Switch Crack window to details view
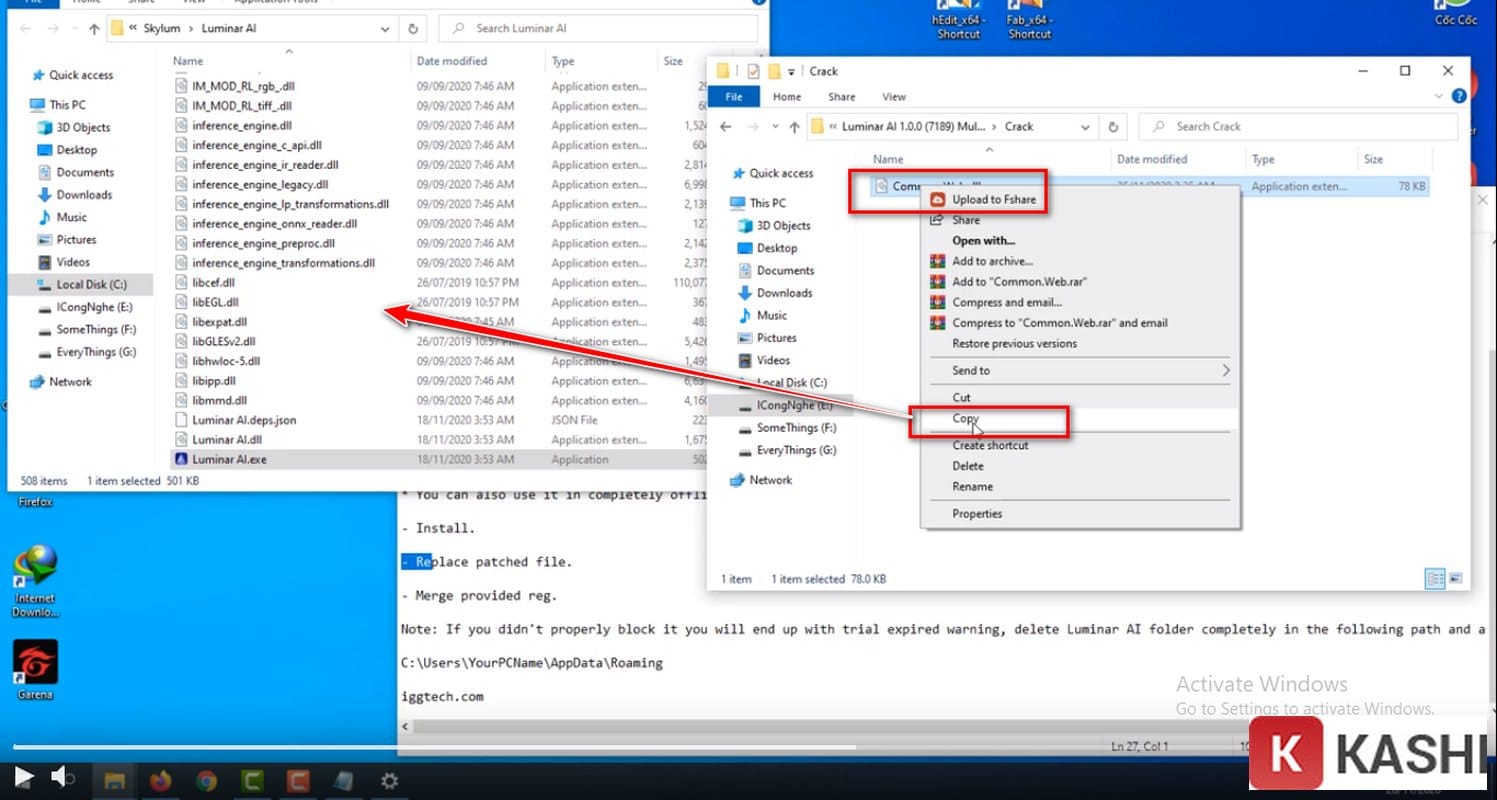Viewport: 1497px width, 800px height. pos(1433,578)
